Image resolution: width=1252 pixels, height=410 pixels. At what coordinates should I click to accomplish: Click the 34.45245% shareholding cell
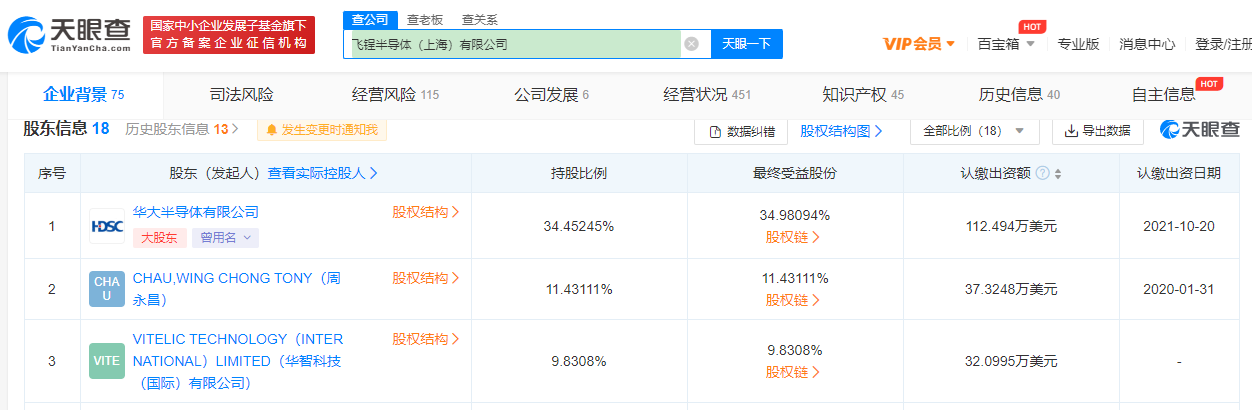tap(578, 226)
